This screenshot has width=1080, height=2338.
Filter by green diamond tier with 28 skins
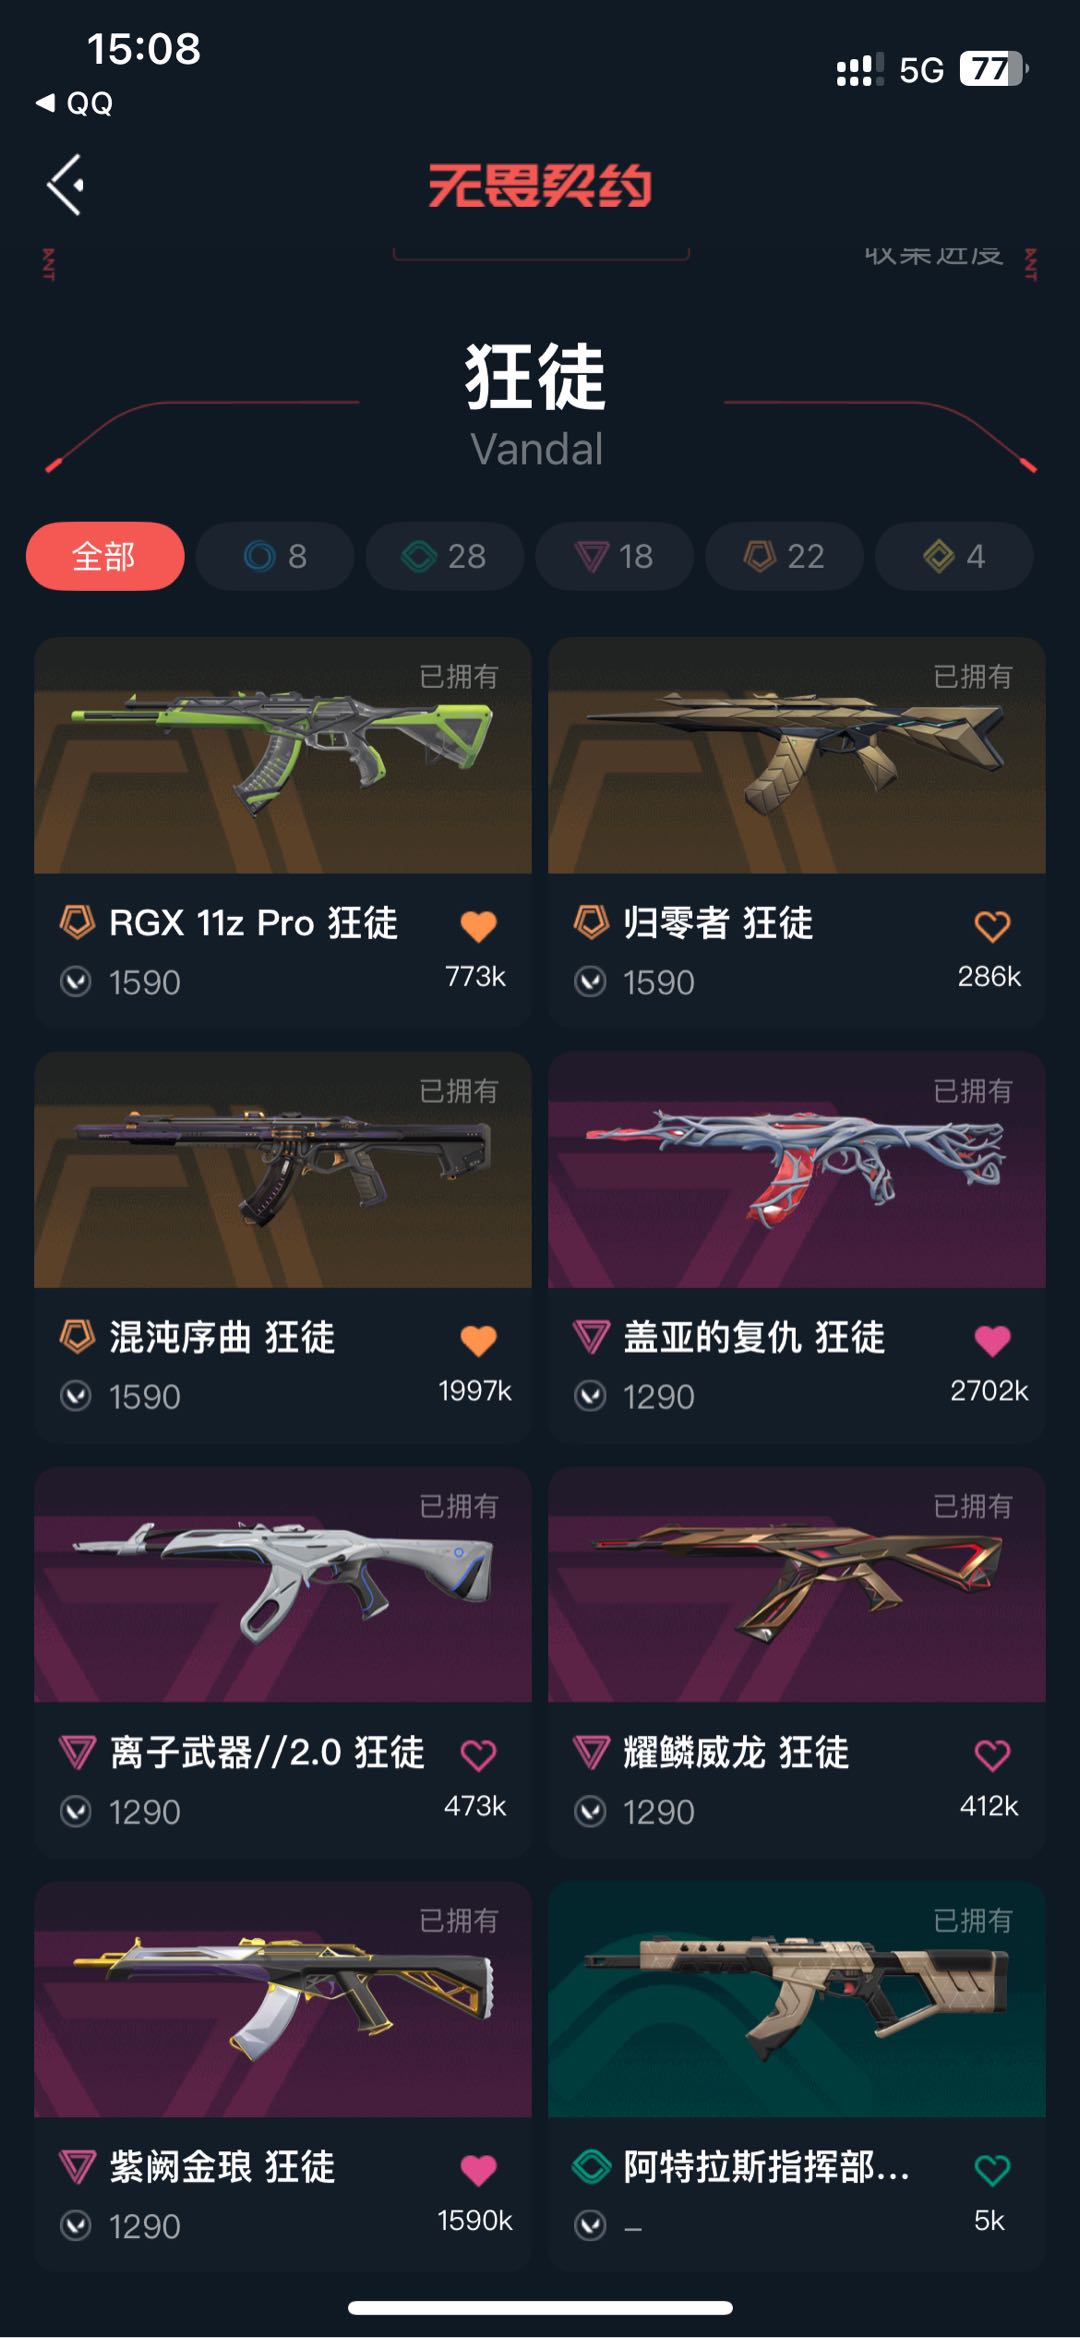click(x=445, y=556)
